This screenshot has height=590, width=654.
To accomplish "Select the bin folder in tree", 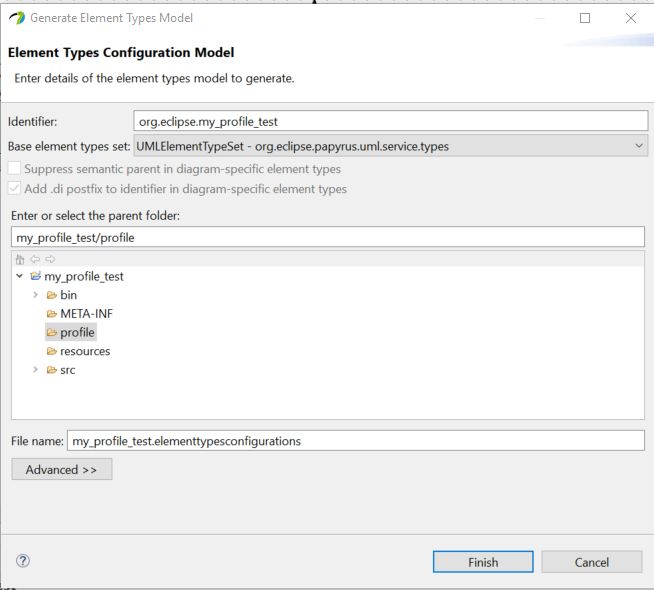I will pos(68,295).
